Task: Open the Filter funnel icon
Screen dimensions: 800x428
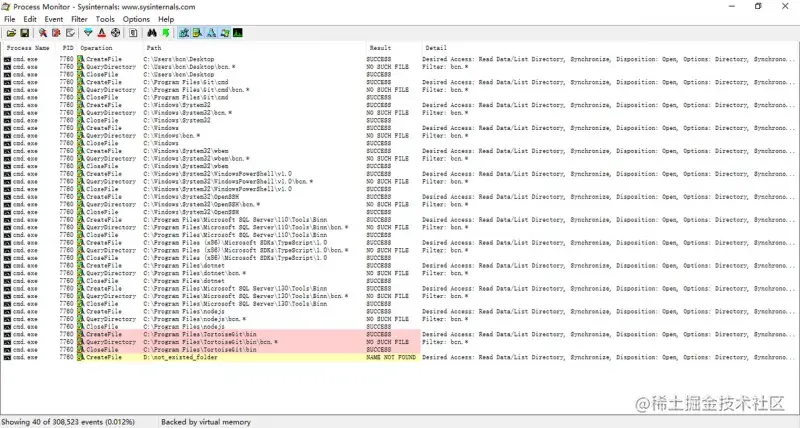Action: coord(88,33)
